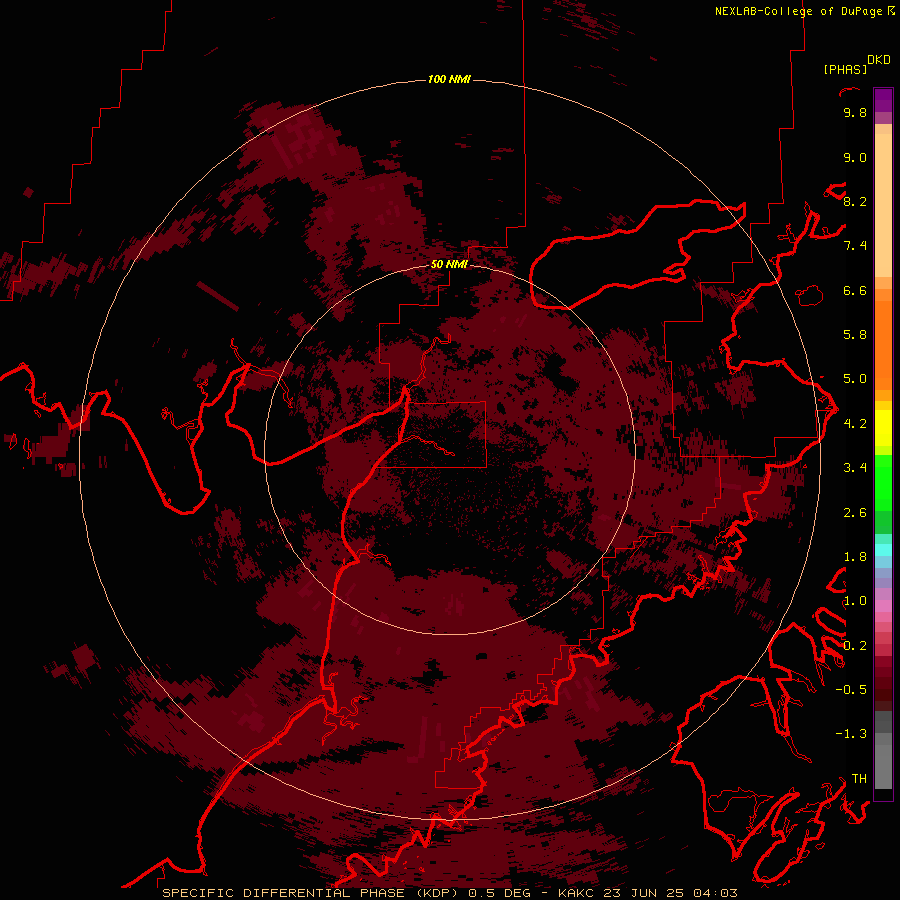Select the -1.3 value on the scale

pyautogui.click(x=851, y=734)
